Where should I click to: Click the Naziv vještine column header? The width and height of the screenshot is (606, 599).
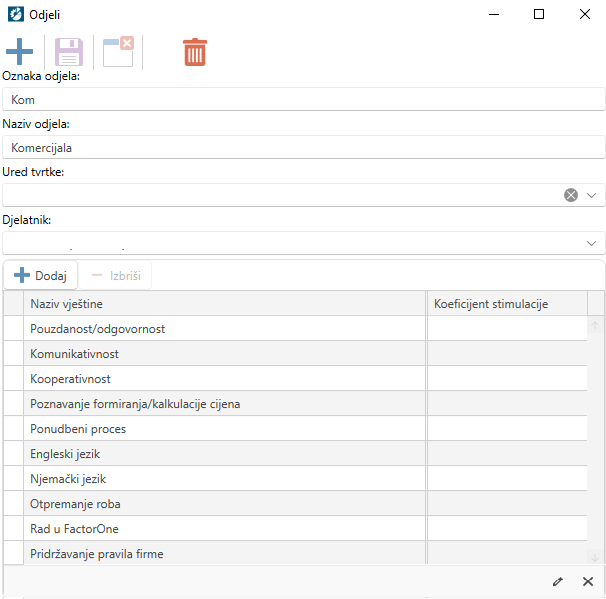(225, 304)
